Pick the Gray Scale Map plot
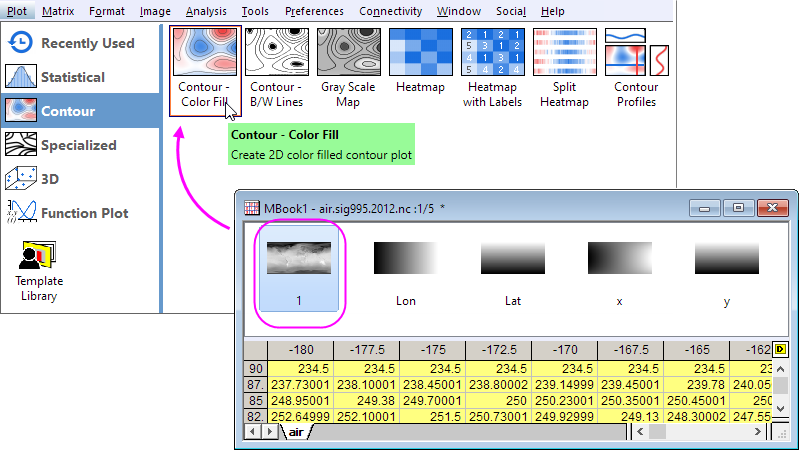This screenshot has width=800, height=451. pyautogui.click(x=348, y=68)
